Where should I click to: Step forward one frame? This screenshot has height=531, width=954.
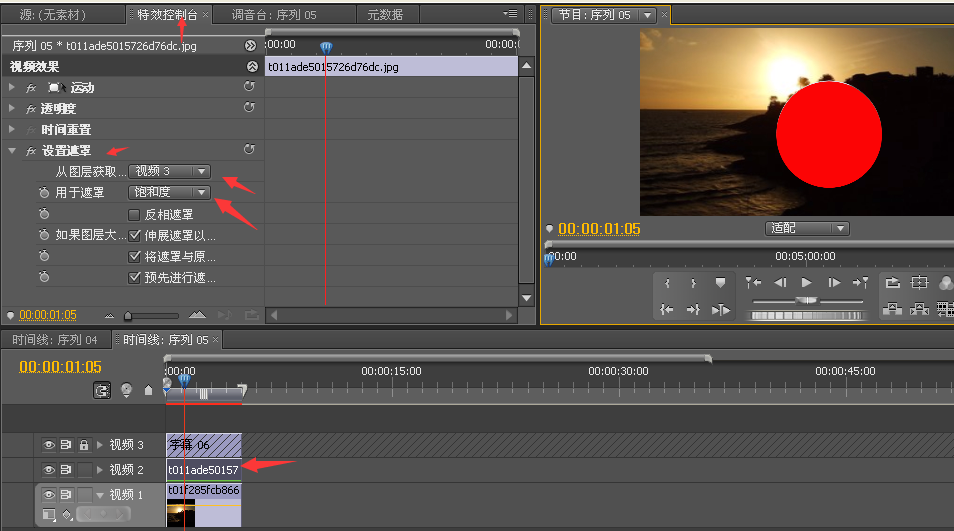[834, 282]
